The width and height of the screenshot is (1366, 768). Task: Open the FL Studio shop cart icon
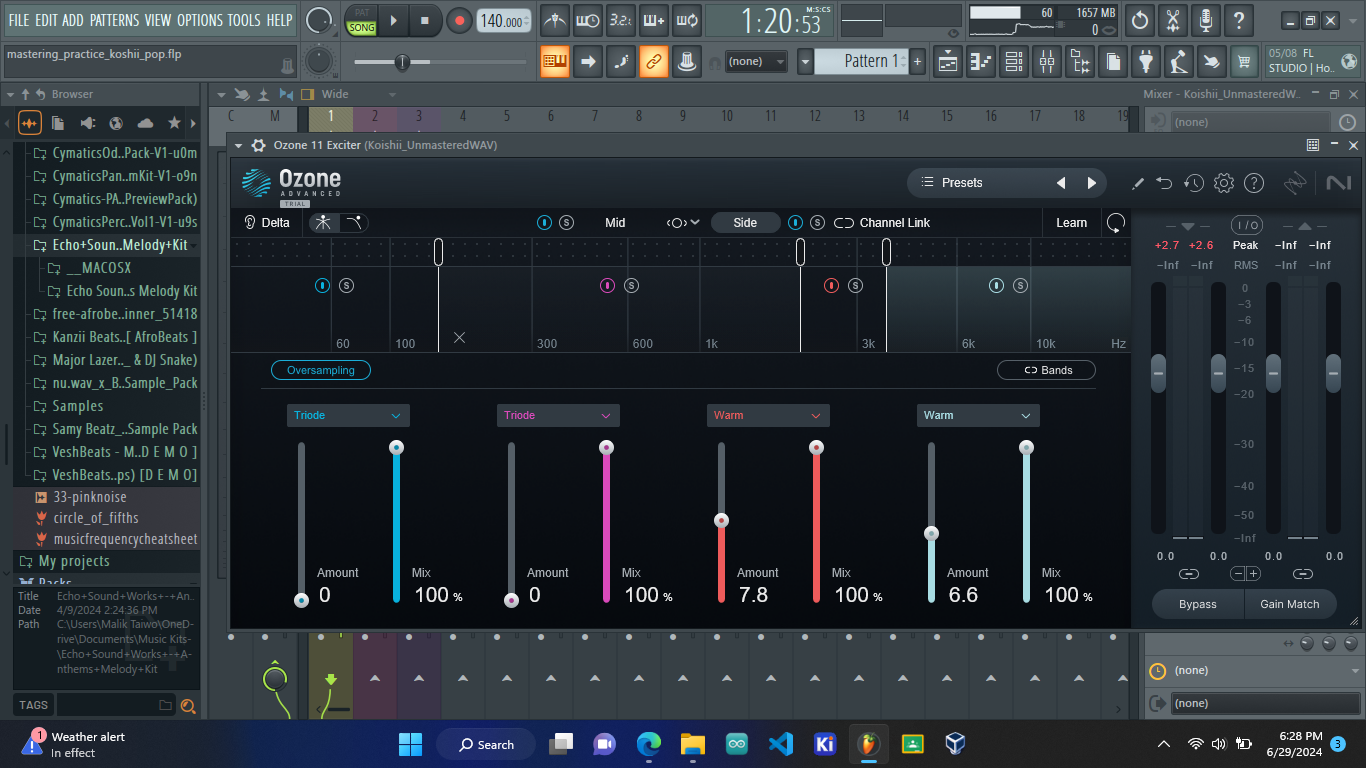click(1244, 62)
